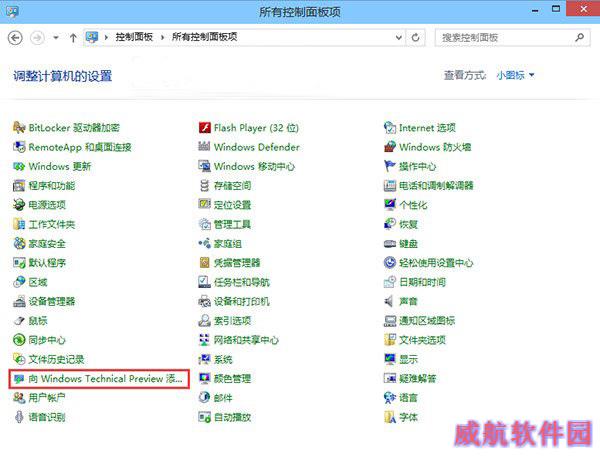This screenshot has width=600, height=457.
Task: Open 凭据管理器 link
Action: pos(237,263)
